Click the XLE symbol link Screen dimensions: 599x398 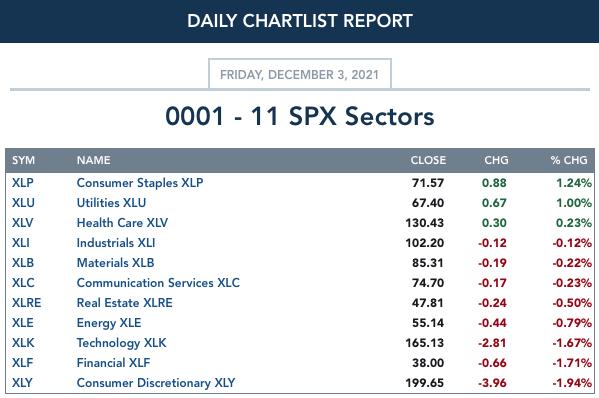point(23,323)
